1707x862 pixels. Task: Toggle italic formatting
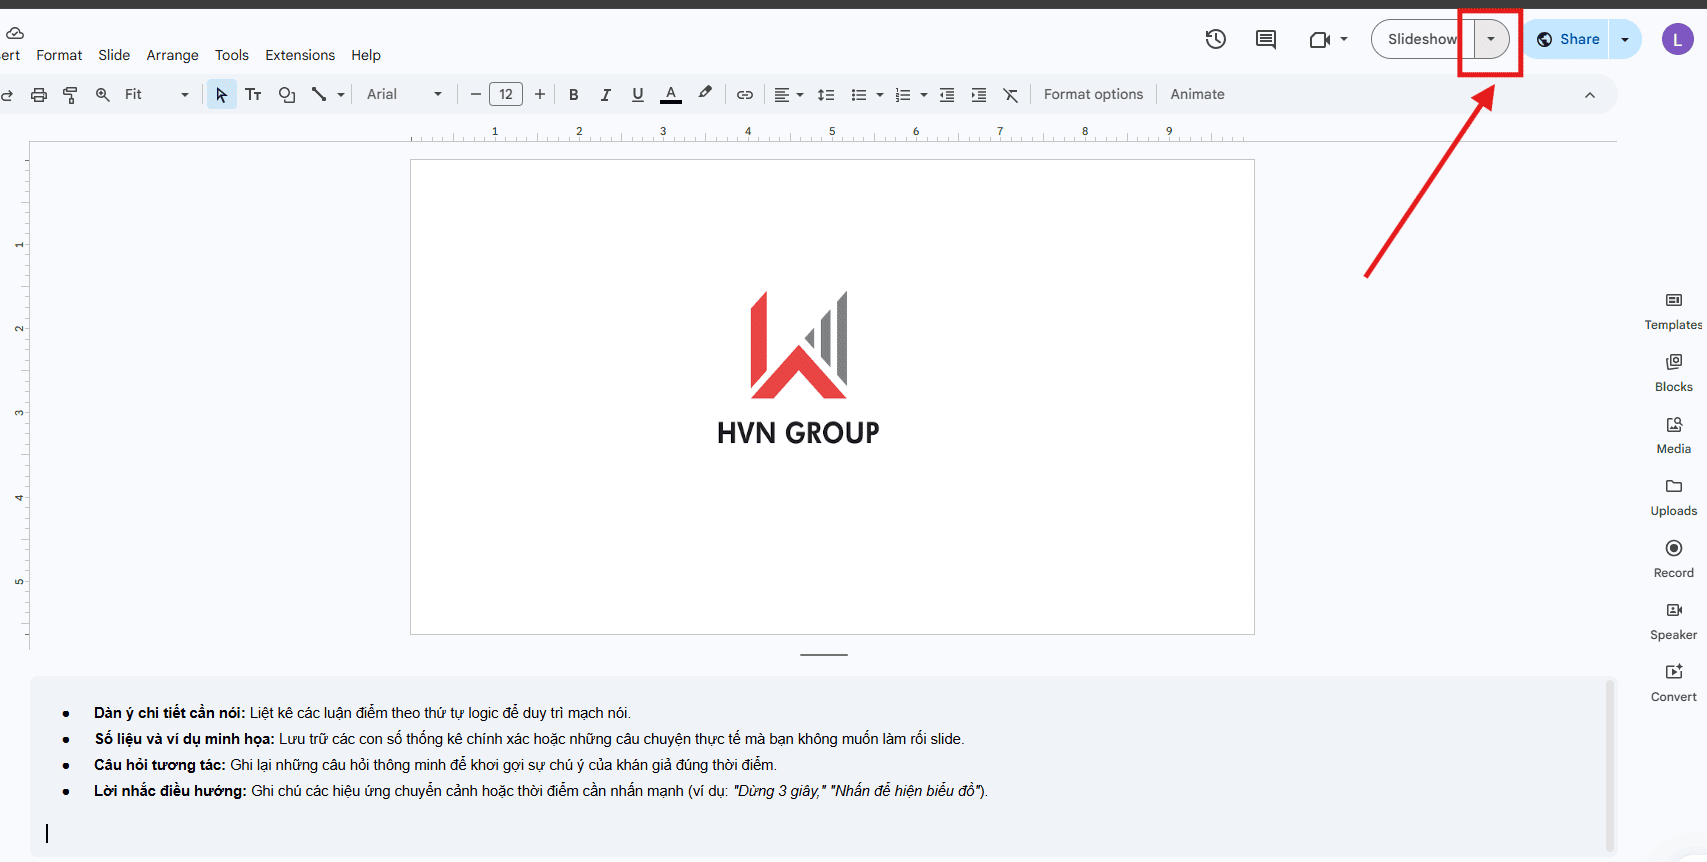point(605,94)
